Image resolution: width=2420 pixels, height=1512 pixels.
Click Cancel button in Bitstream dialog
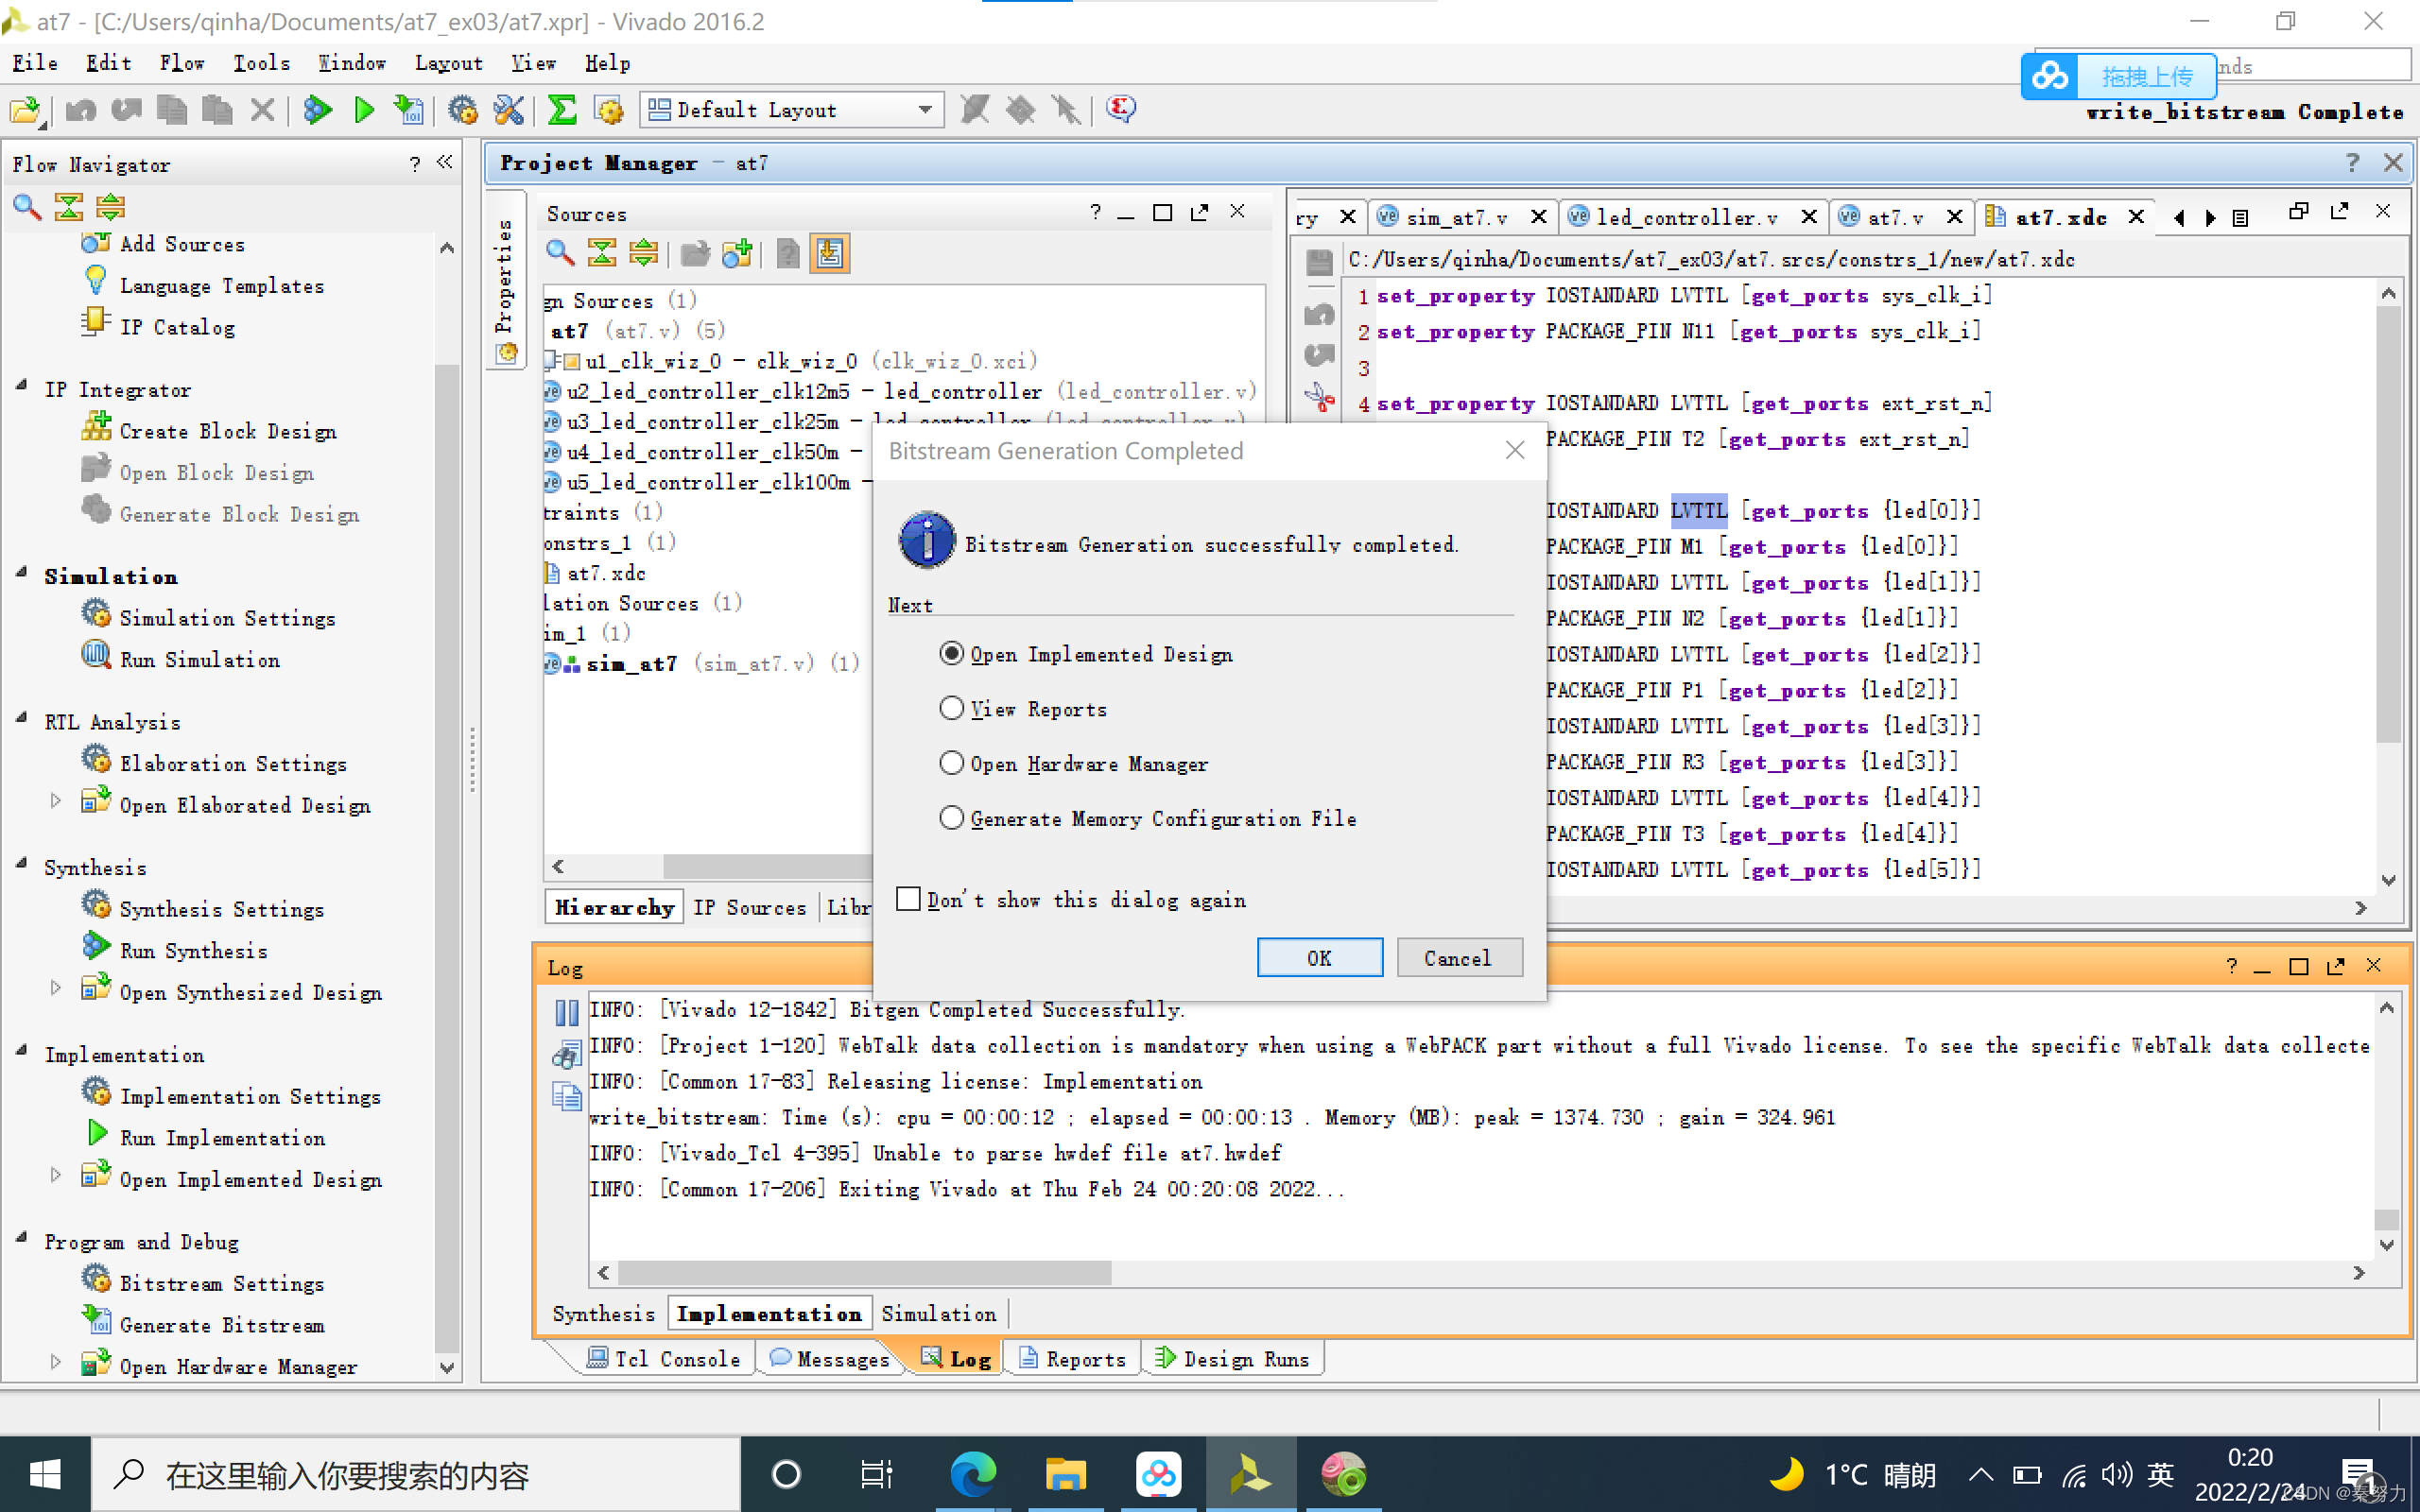tap(1457, 958)
